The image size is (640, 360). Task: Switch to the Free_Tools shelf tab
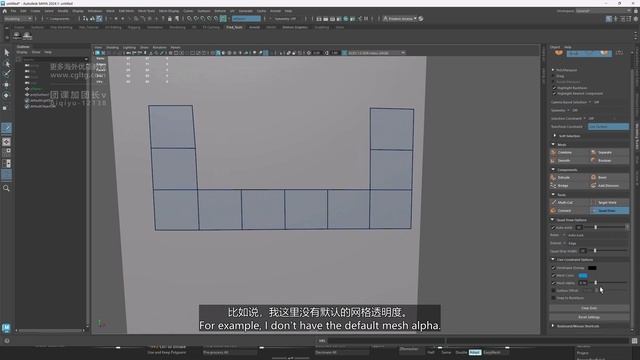pos(234,27)
